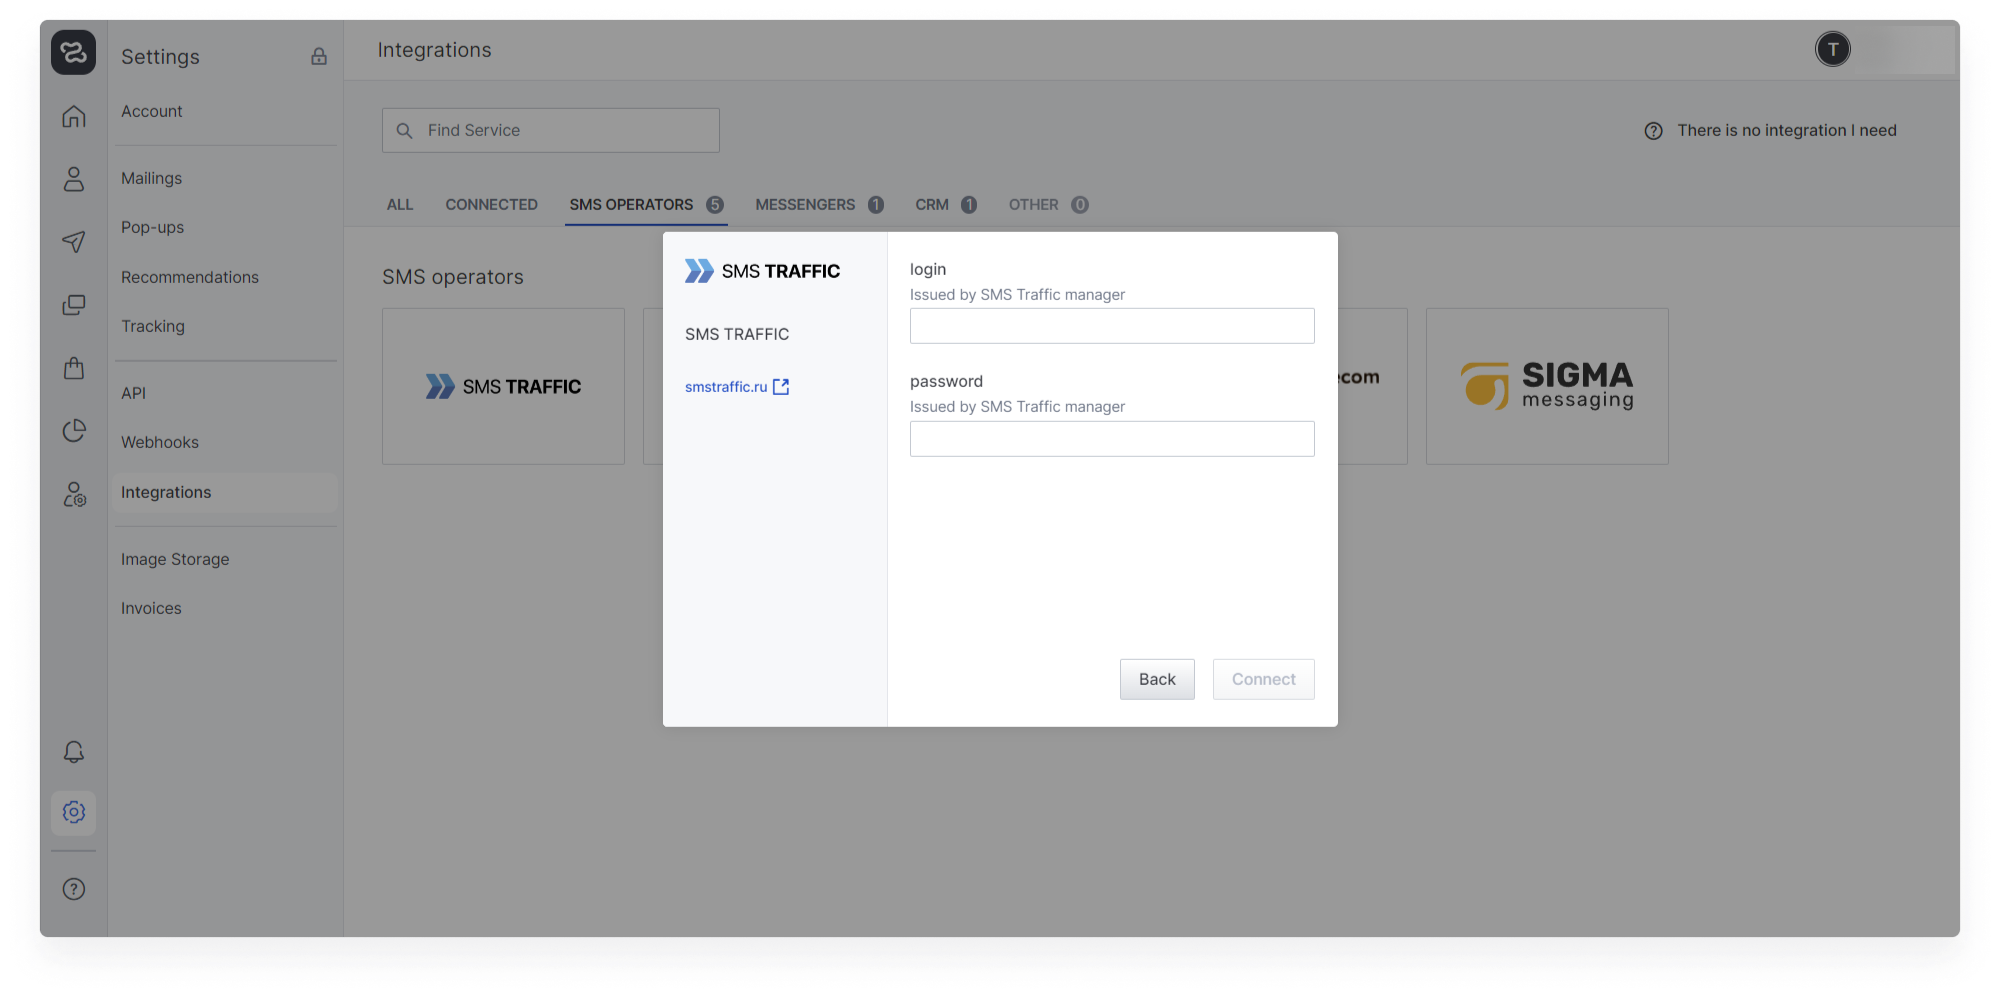Open the analytics pie chart icon
The height and width of the screenshot is (997, 2000).
pos(74,431)
